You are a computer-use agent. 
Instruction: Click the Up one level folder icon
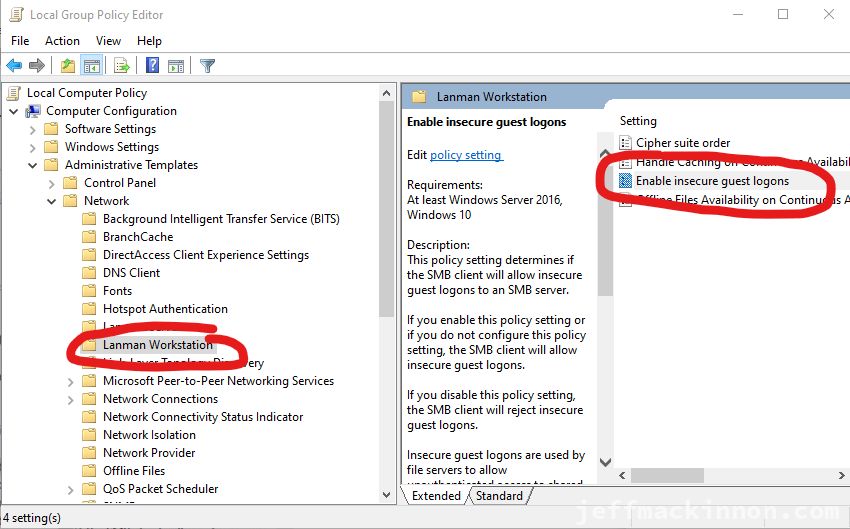[x=67, y=66]
